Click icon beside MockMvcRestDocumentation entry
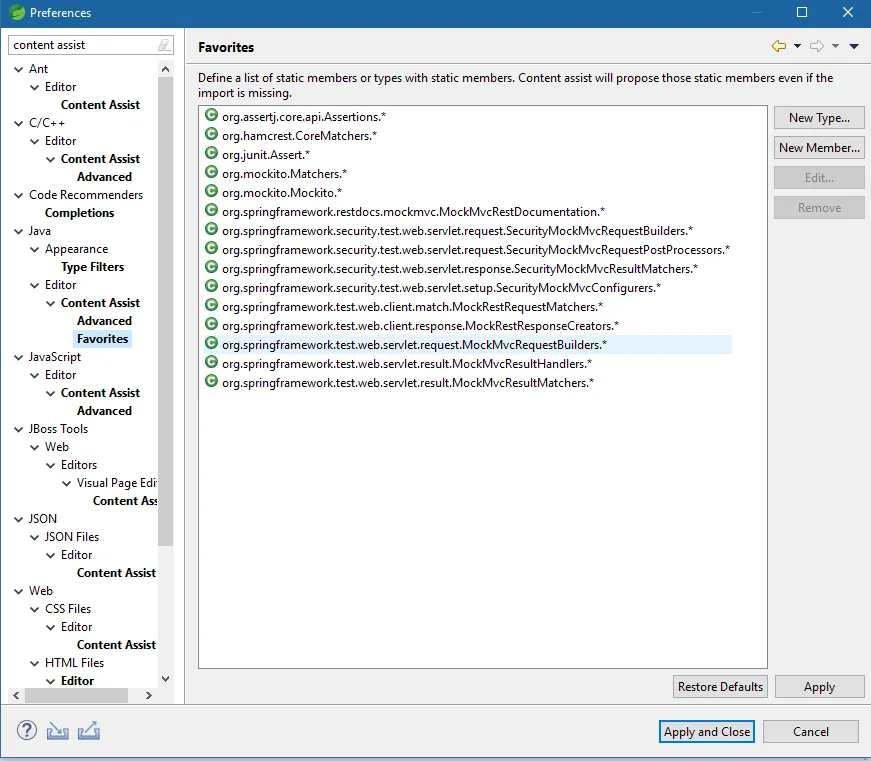The height and width of the screenshot is (761, 871). pyautogui.click(x=211, y=210)
